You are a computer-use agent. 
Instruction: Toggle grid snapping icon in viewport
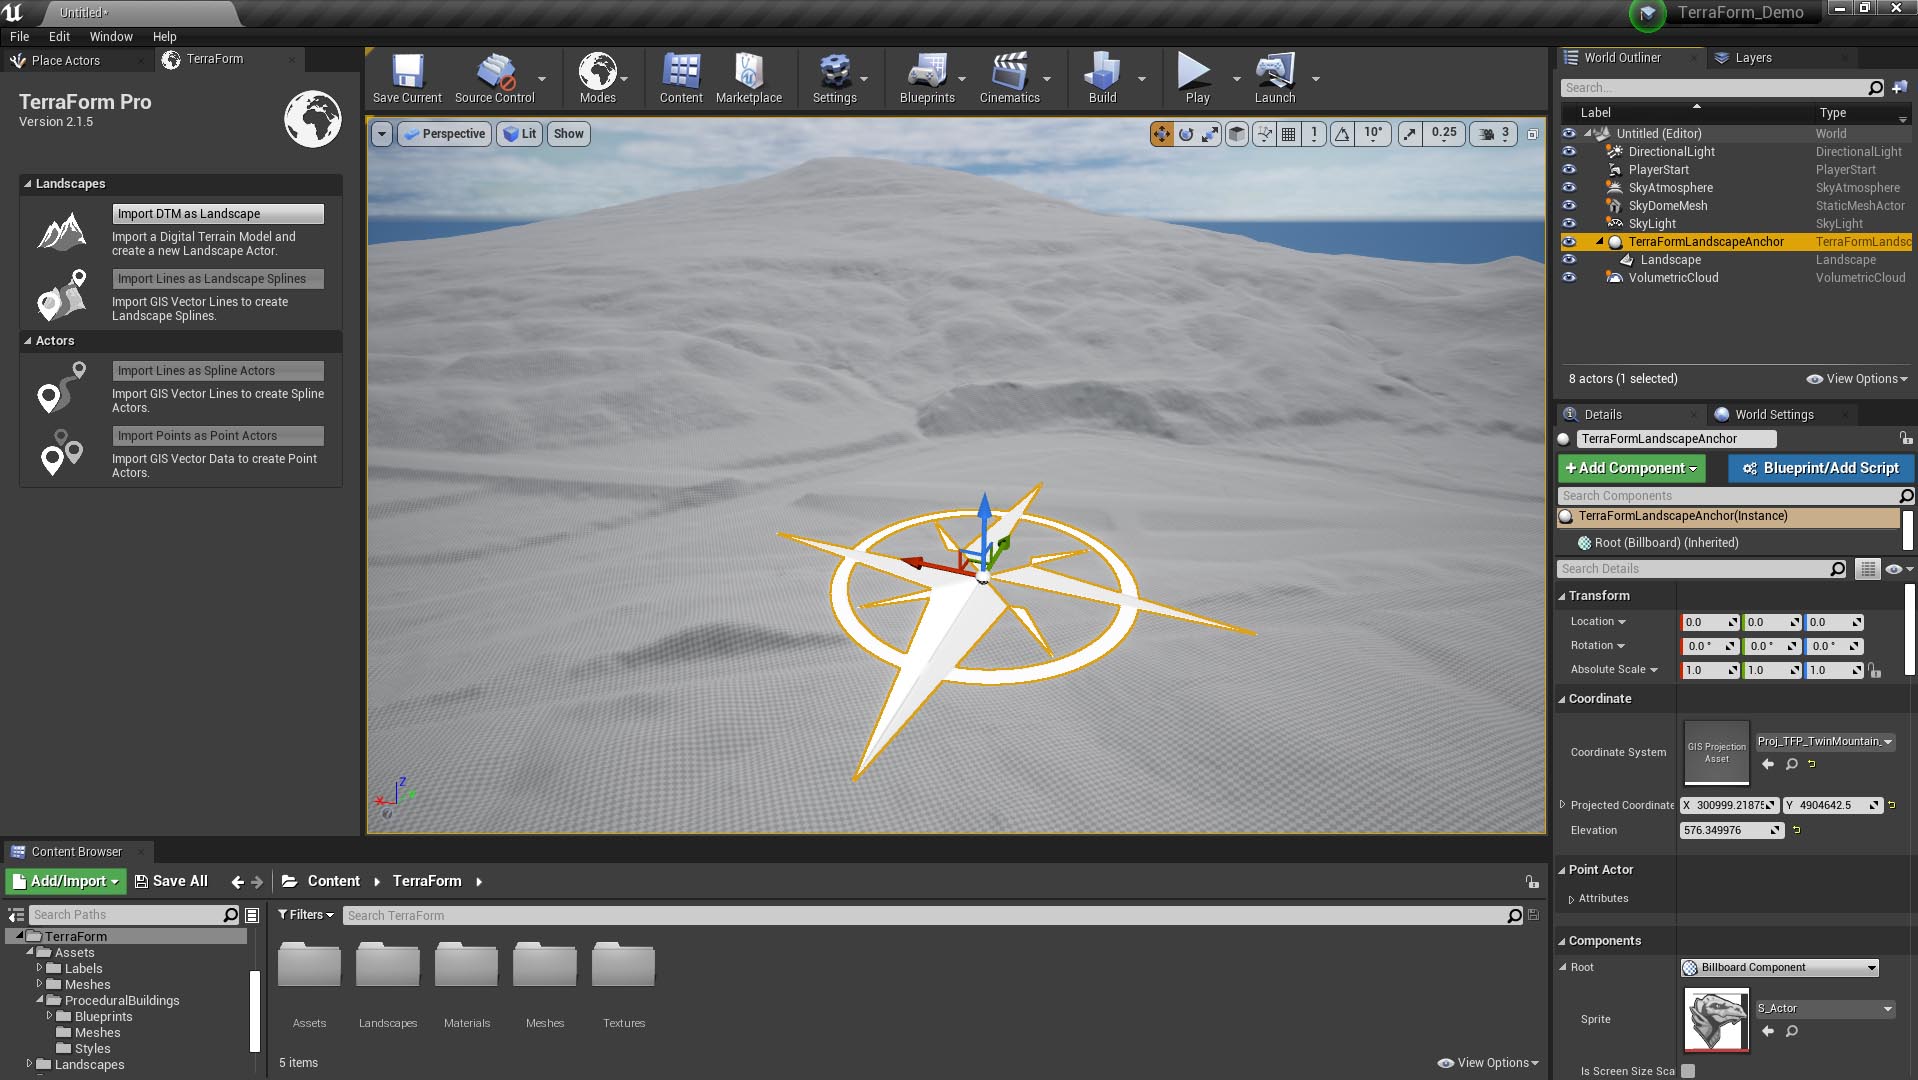[x=1289, y=134]
